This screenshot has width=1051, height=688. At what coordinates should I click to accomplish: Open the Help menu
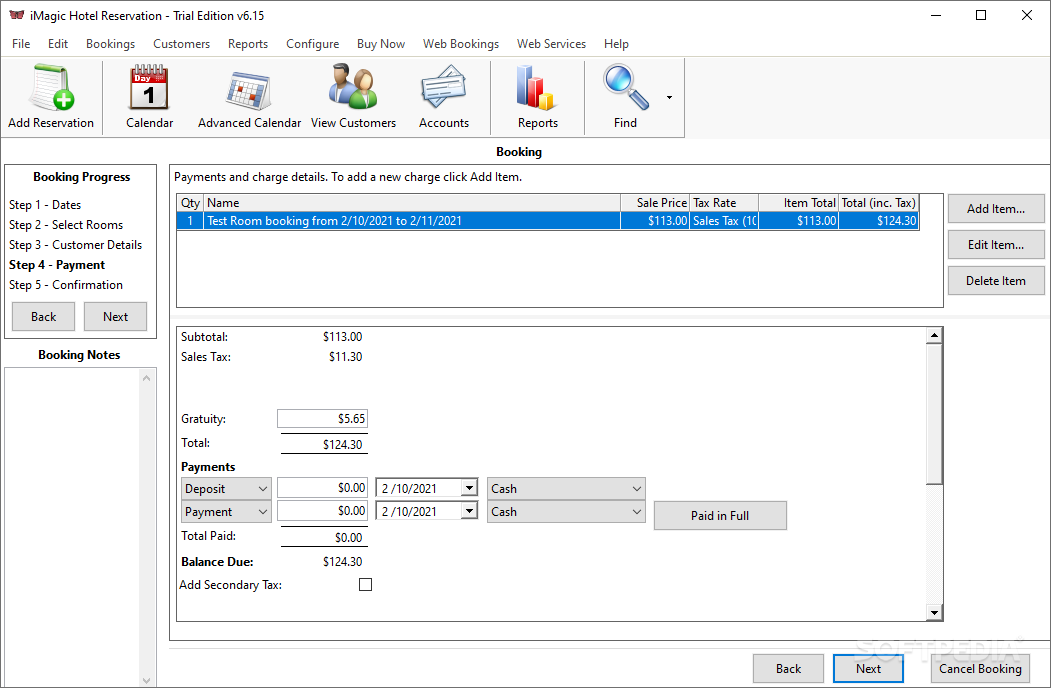click(x=616, y=44)
